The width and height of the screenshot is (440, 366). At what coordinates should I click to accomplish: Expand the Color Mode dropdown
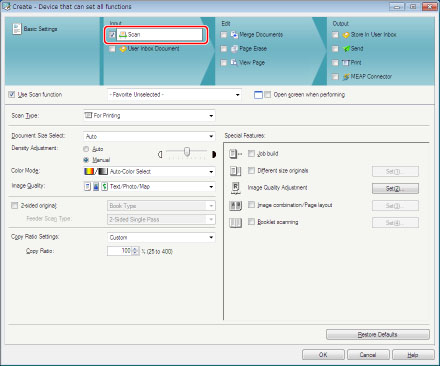pos(149,172)
